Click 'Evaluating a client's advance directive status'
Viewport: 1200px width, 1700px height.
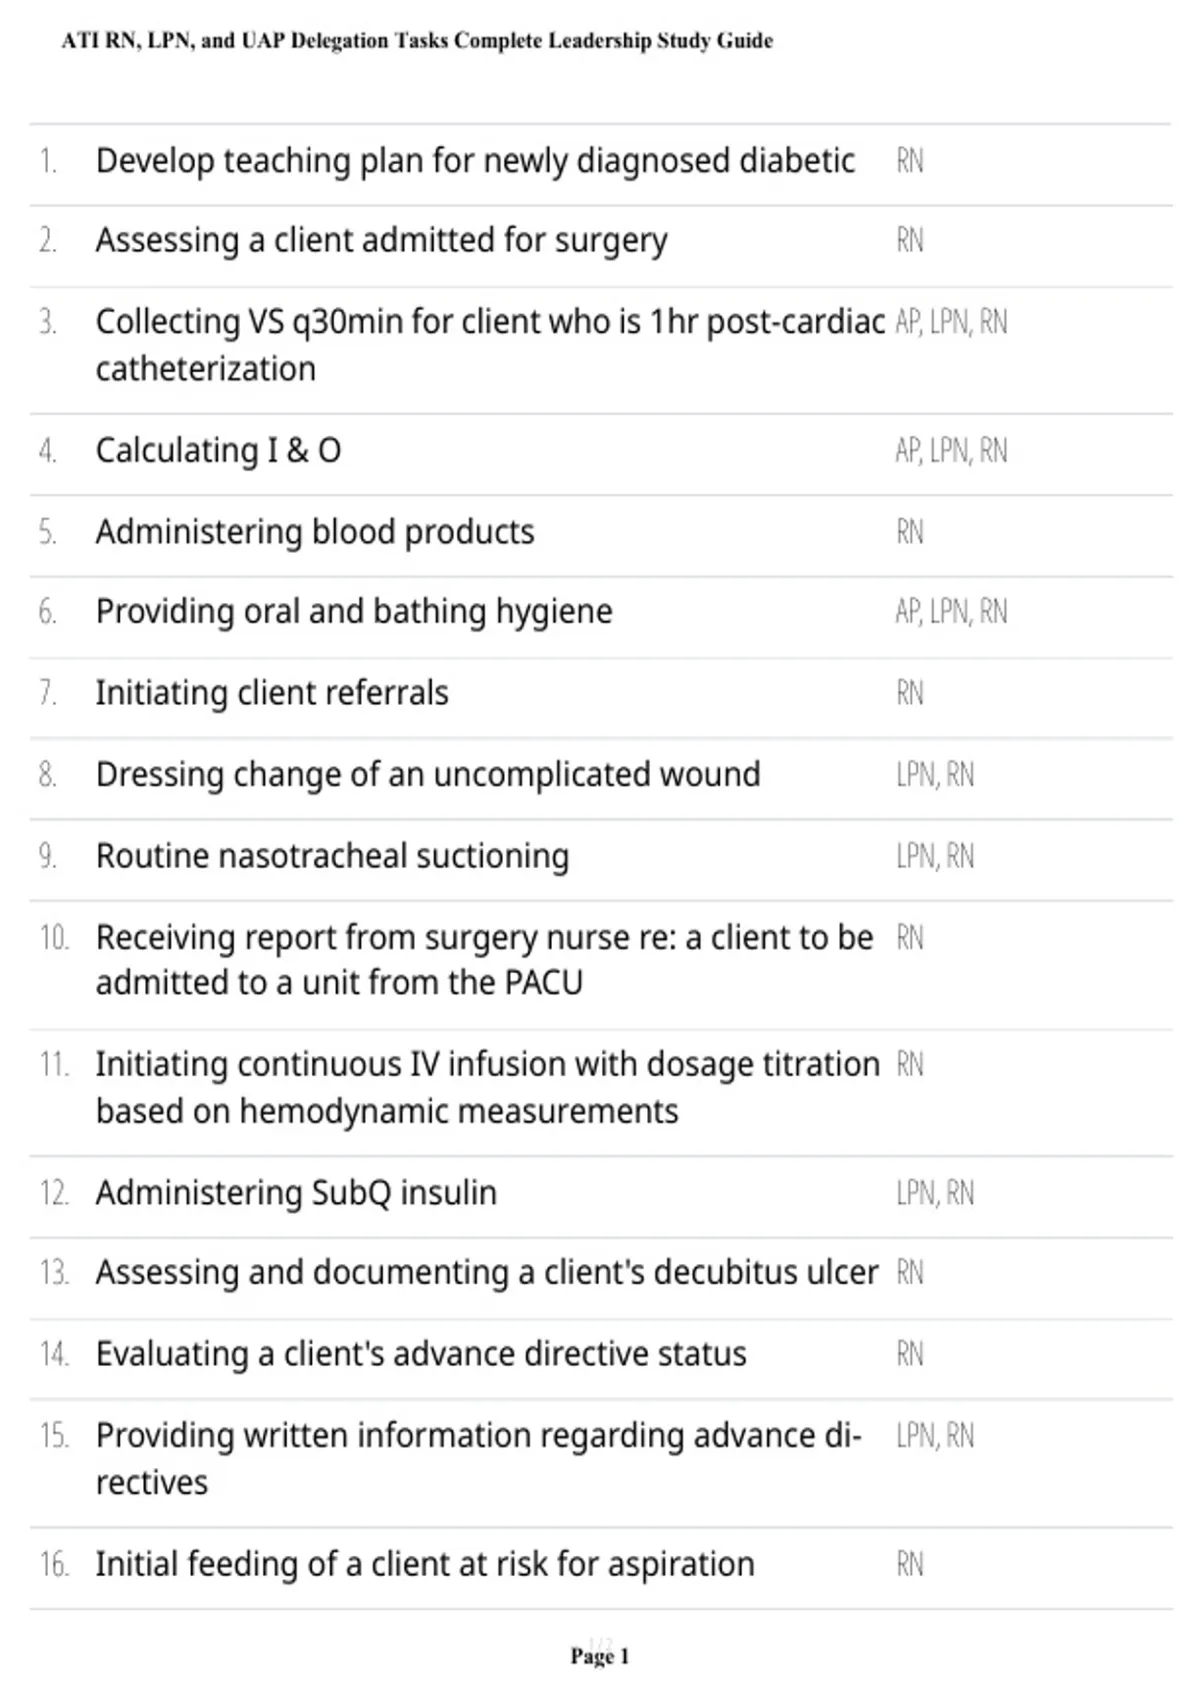[x=421, y=1354]
